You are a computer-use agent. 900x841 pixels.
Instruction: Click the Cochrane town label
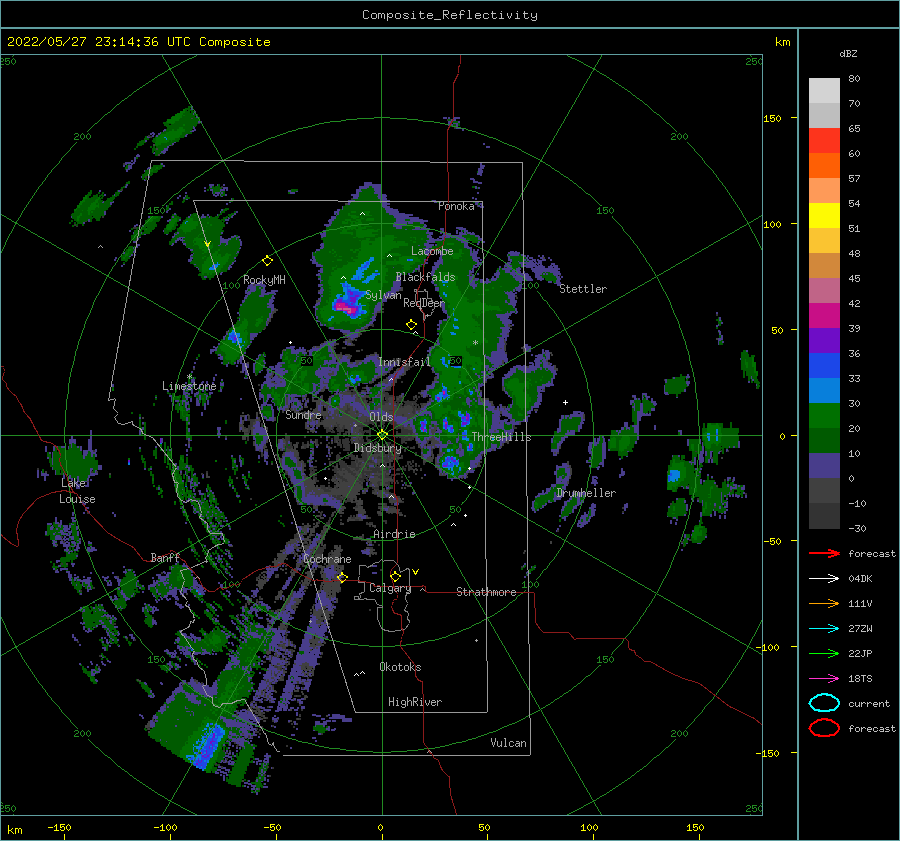327,559
